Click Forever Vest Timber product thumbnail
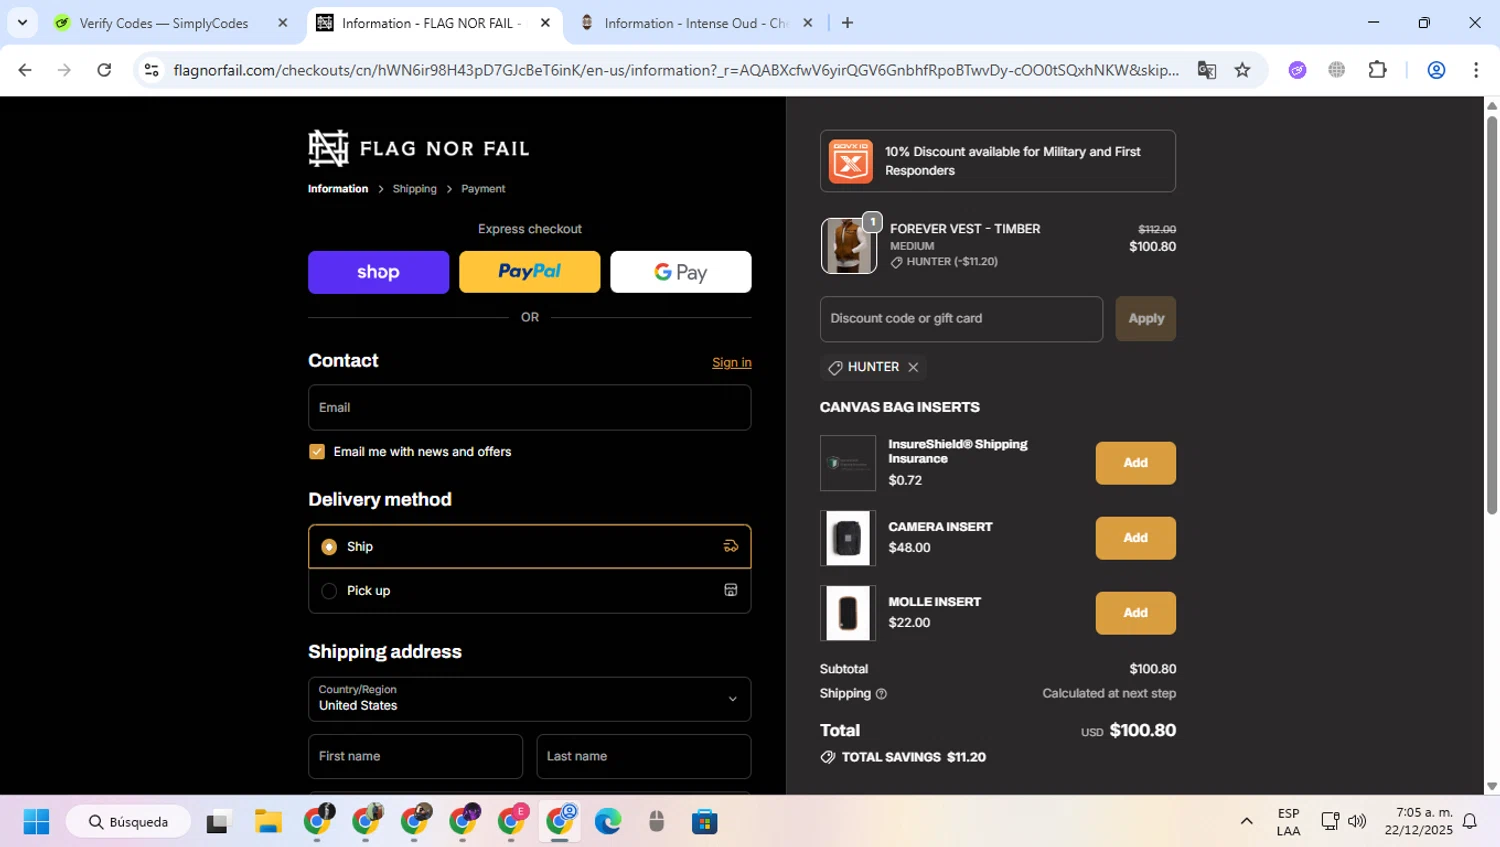Image resolution: width=1500 pixels, height=847 pixels. pyautogui.click(x=848, y=246)
